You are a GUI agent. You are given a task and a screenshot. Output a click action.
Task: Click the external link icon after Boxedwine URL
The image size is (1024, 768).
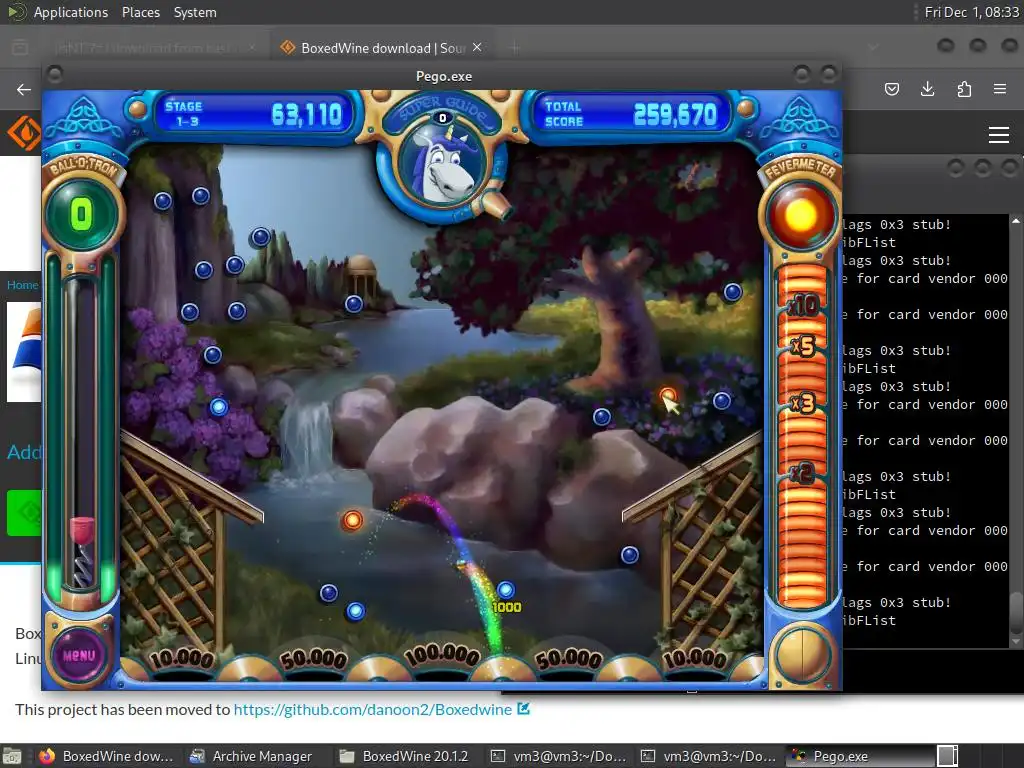click(x=523, y=709)
